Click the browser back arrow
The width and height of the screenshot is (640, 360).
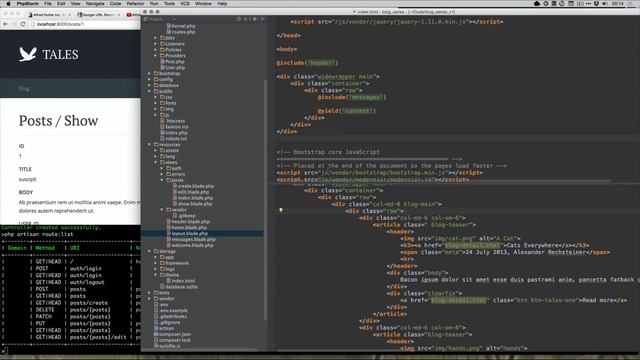(x=5, y=24)
